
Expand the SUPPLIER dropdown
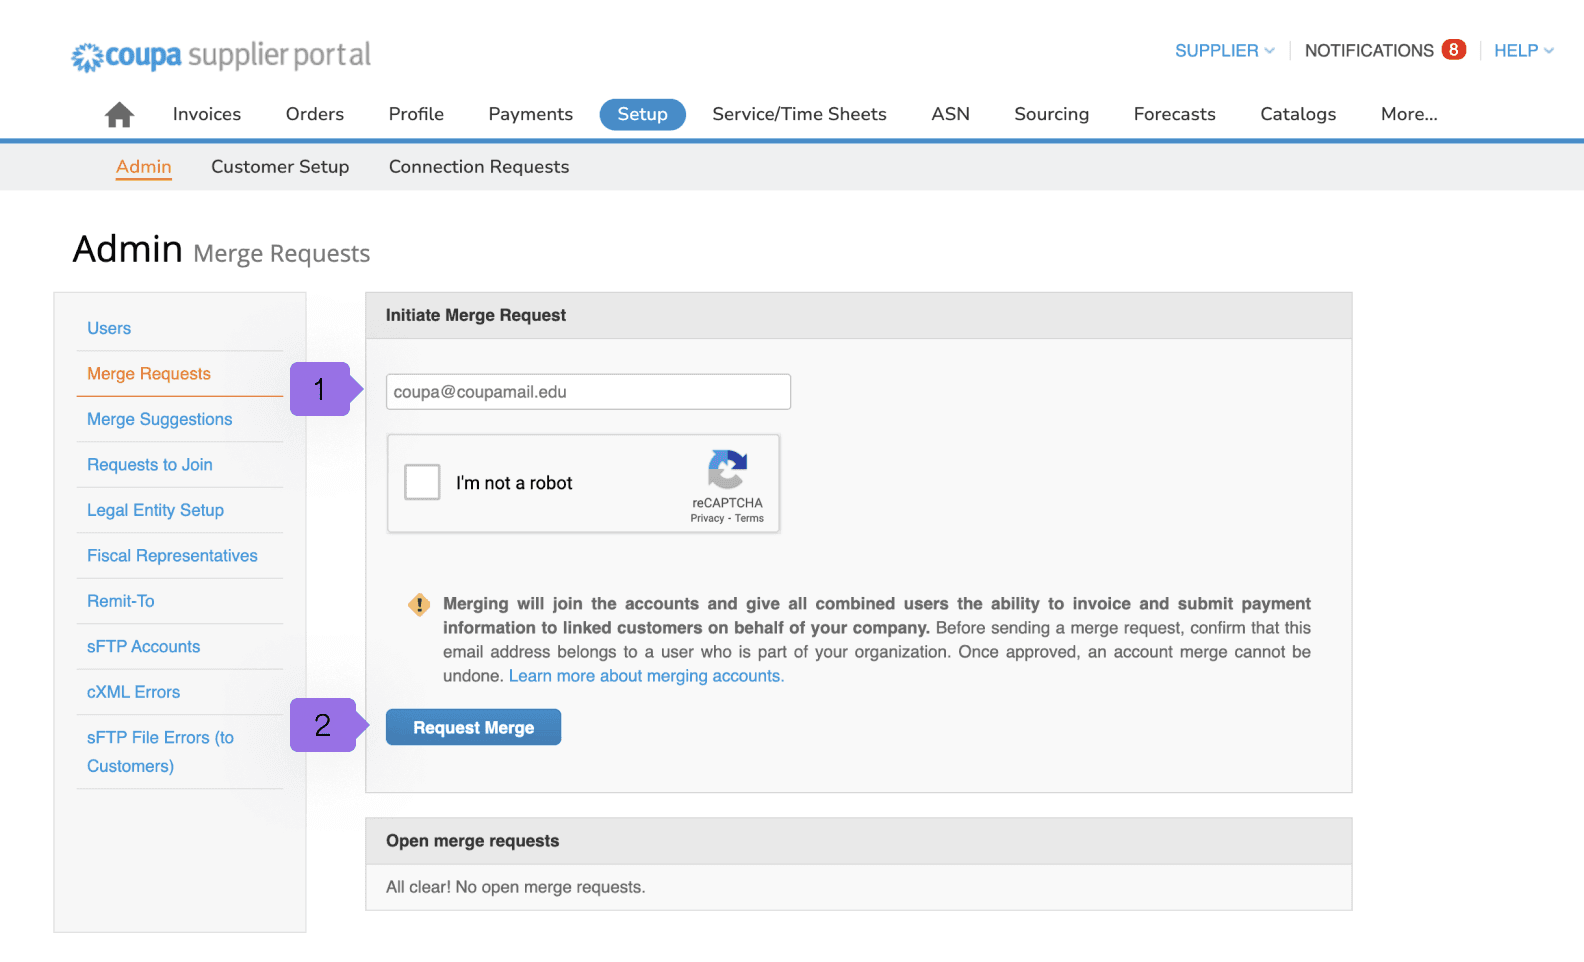(x=1225, y=50)
